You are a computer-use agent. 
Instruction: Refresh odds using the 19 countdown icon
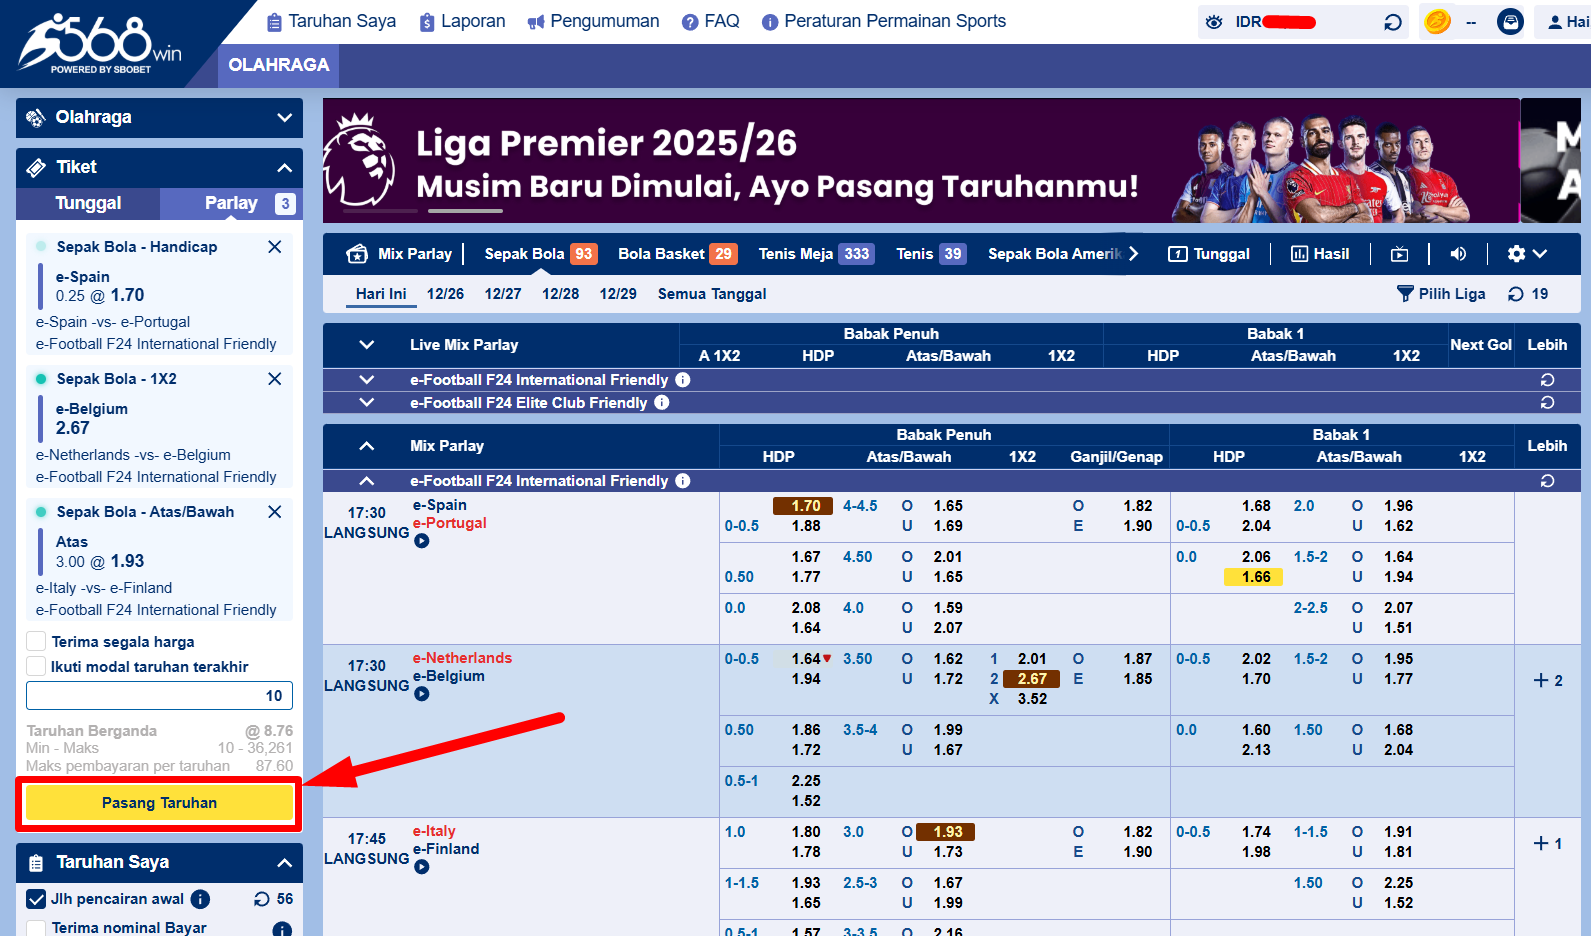(x=1516, y=294)
